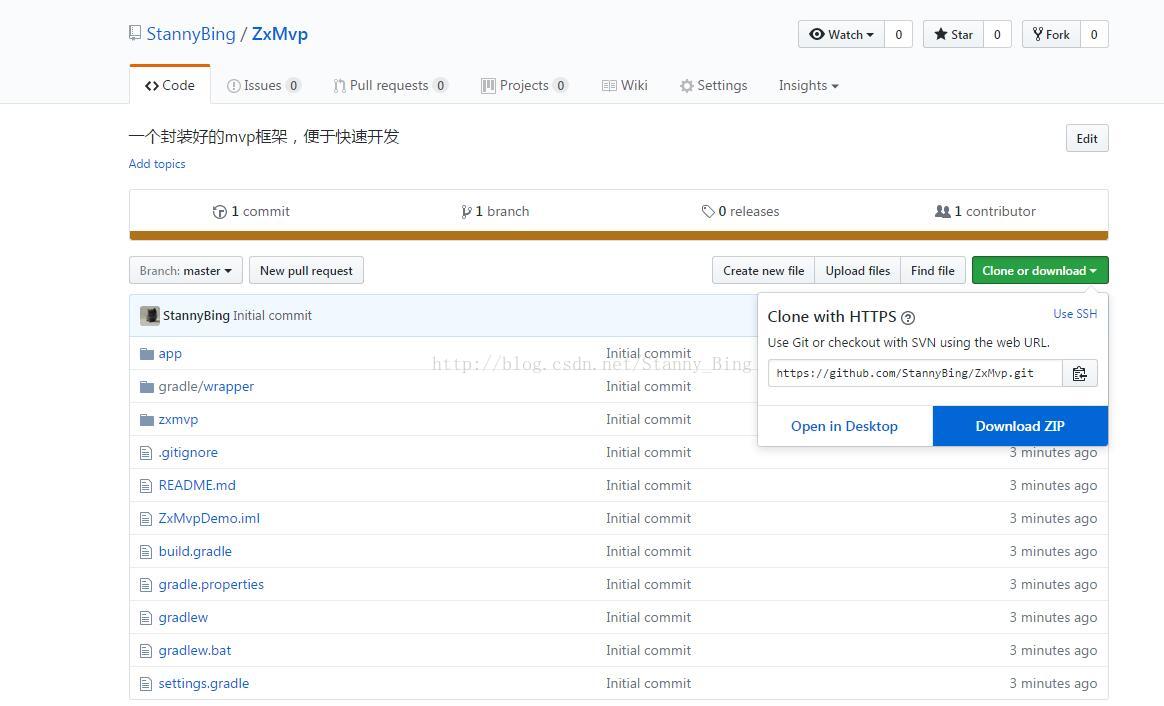Click the tag icon next to 0 releases
1164x706 pixels.
708,212
